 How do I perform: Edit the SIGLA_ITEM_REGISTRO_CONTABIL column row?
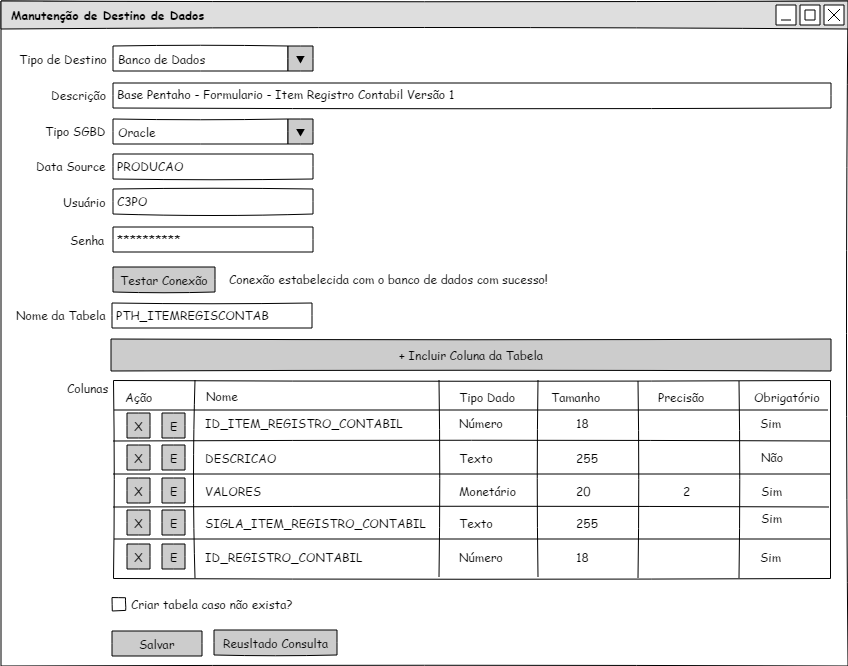click(173, 524)
